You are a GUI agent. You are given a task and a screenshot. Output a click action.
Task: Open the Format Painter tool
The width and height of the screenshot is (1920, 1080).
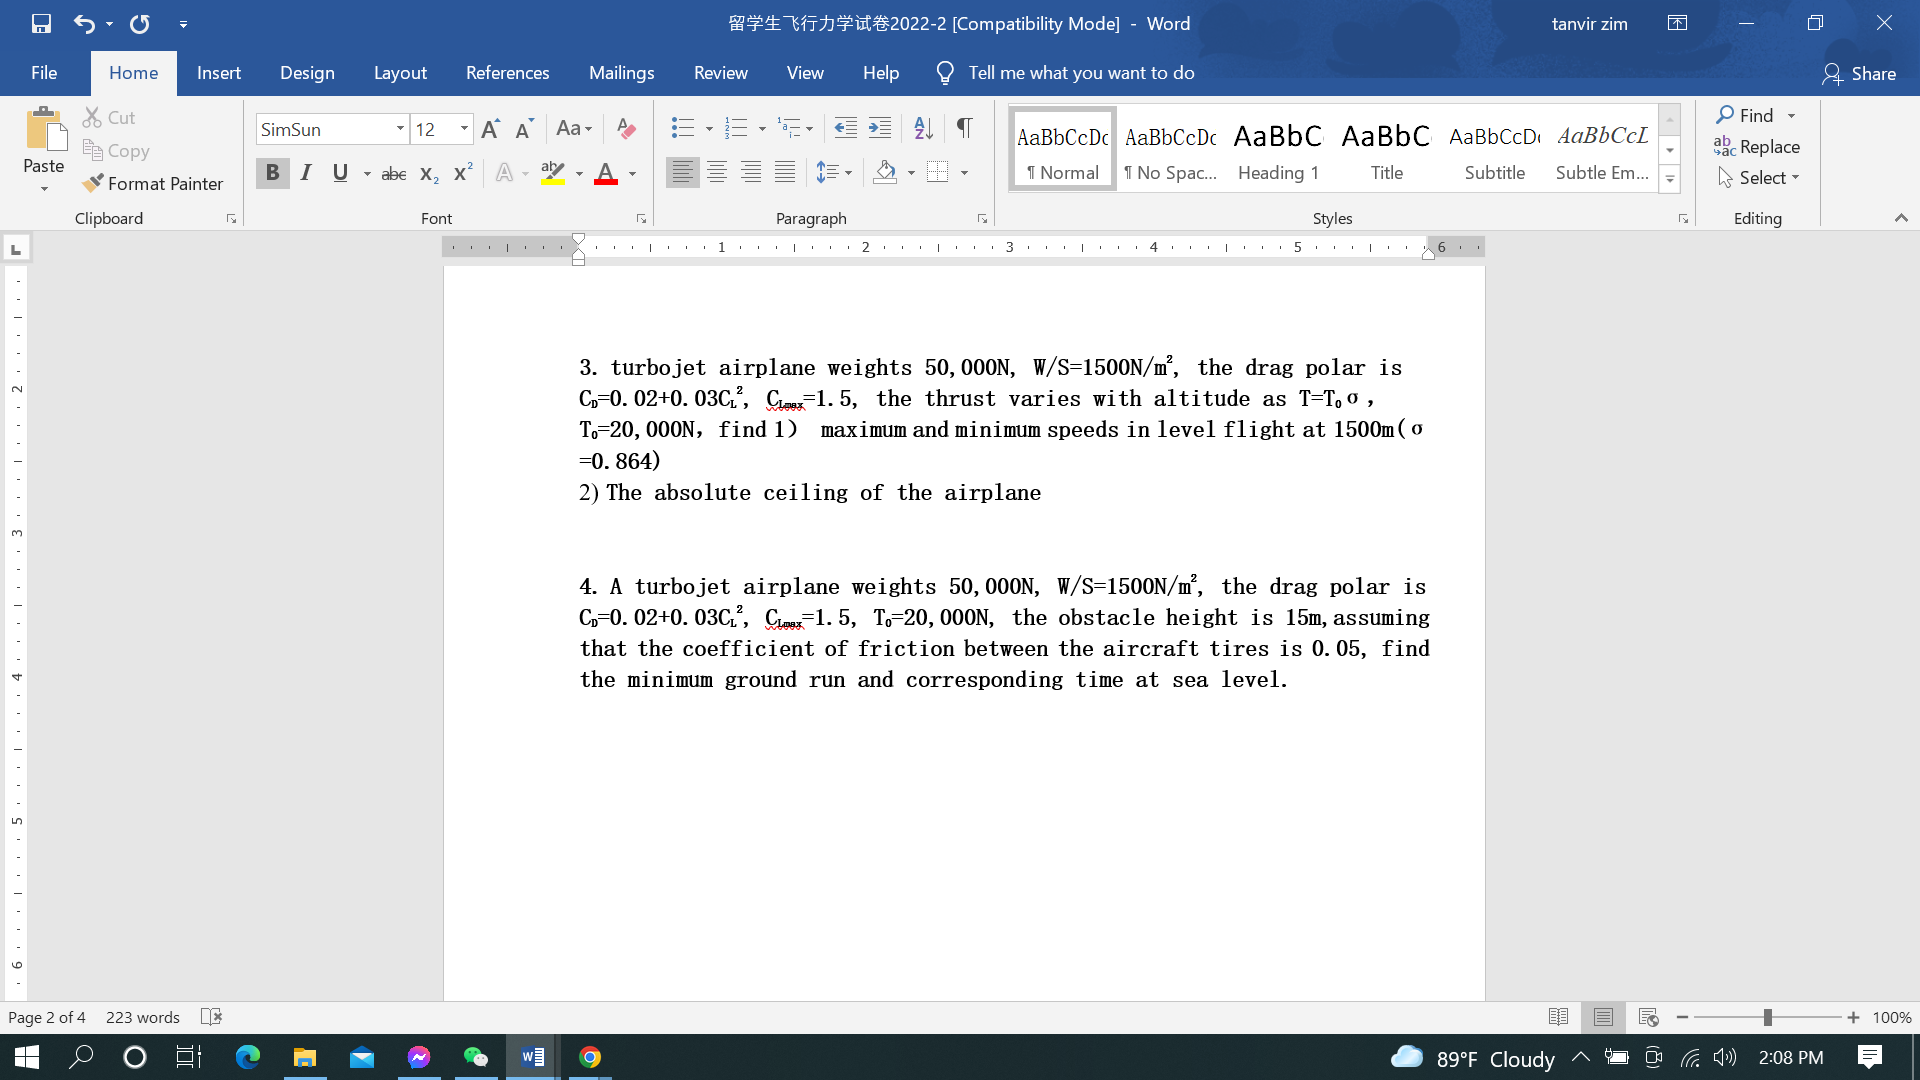tap(153, 184)
